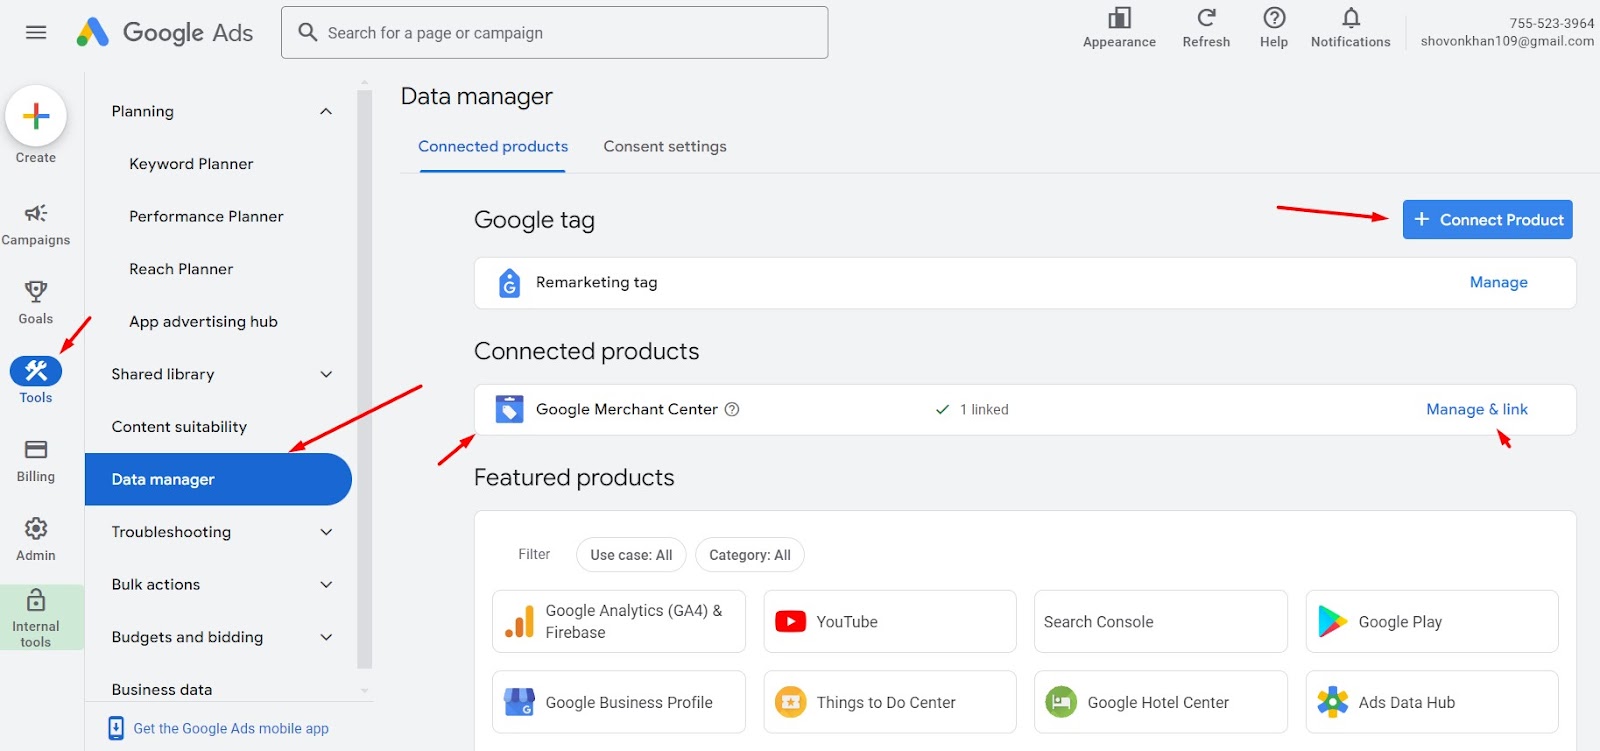Click Merchant Center help question mark
The width and height of the screenshot is (1600, 751).
pyautogui.click(x=732, y=409)
